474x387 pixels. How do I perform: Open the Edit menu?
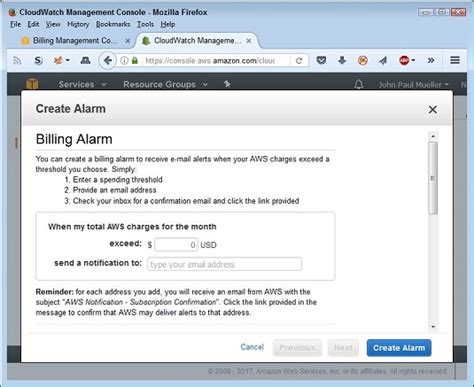[33, 24]
